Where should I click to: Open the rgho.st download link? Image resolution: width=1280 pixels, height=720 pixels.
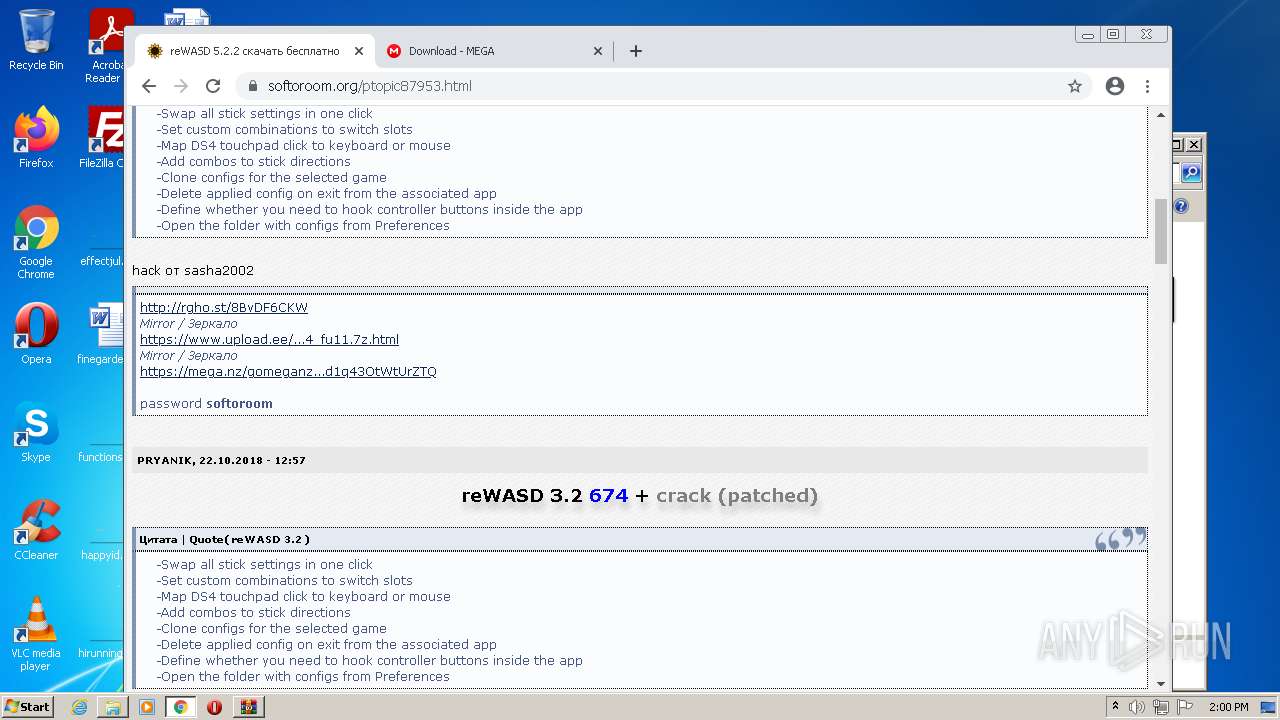pyautogui.click(x=224, y=307)
